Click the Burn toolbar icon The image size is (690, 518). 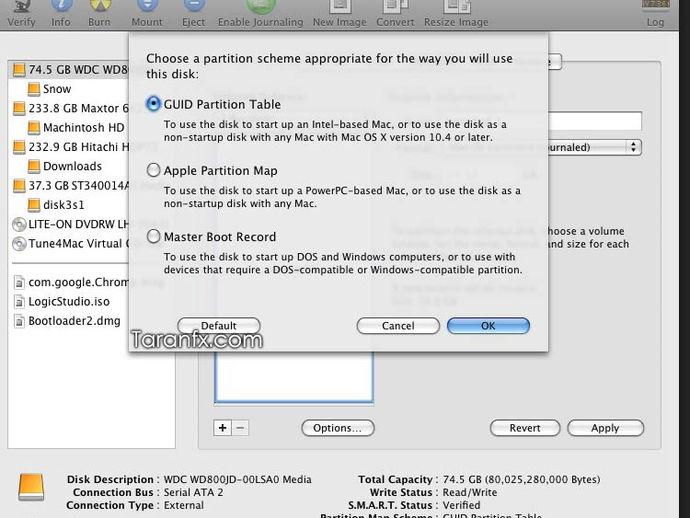100,7
